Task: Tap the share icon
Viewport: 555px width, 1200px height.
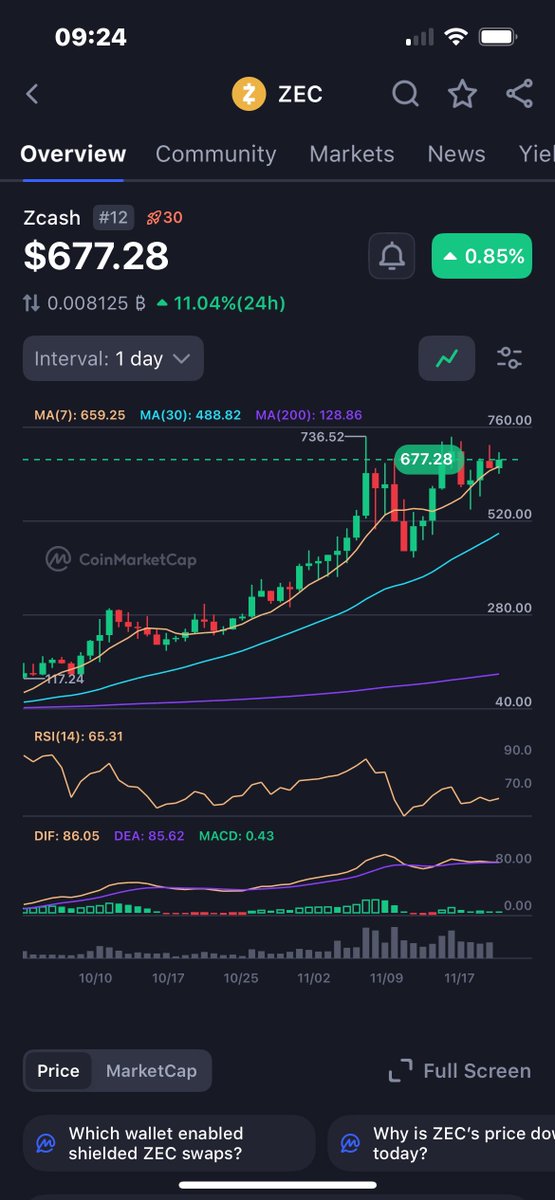Action: (x=519, y=94)
